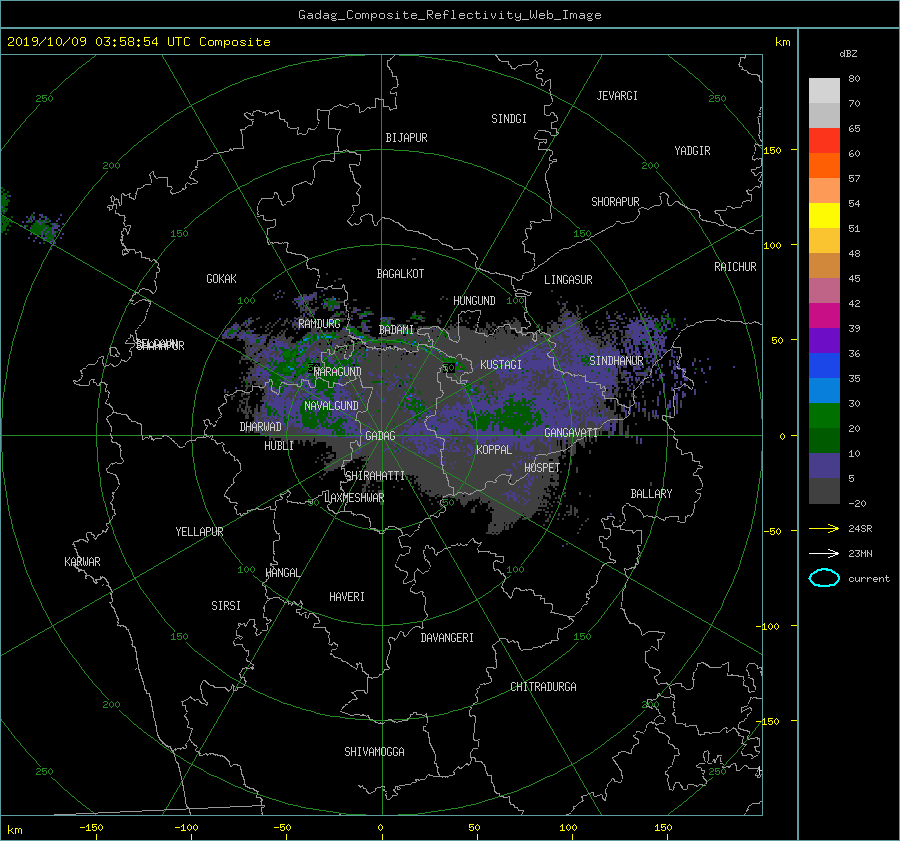This screenshot has width=900, height=841.
Task: Click the GOKAK city label
Action: (x=222, y=278)
